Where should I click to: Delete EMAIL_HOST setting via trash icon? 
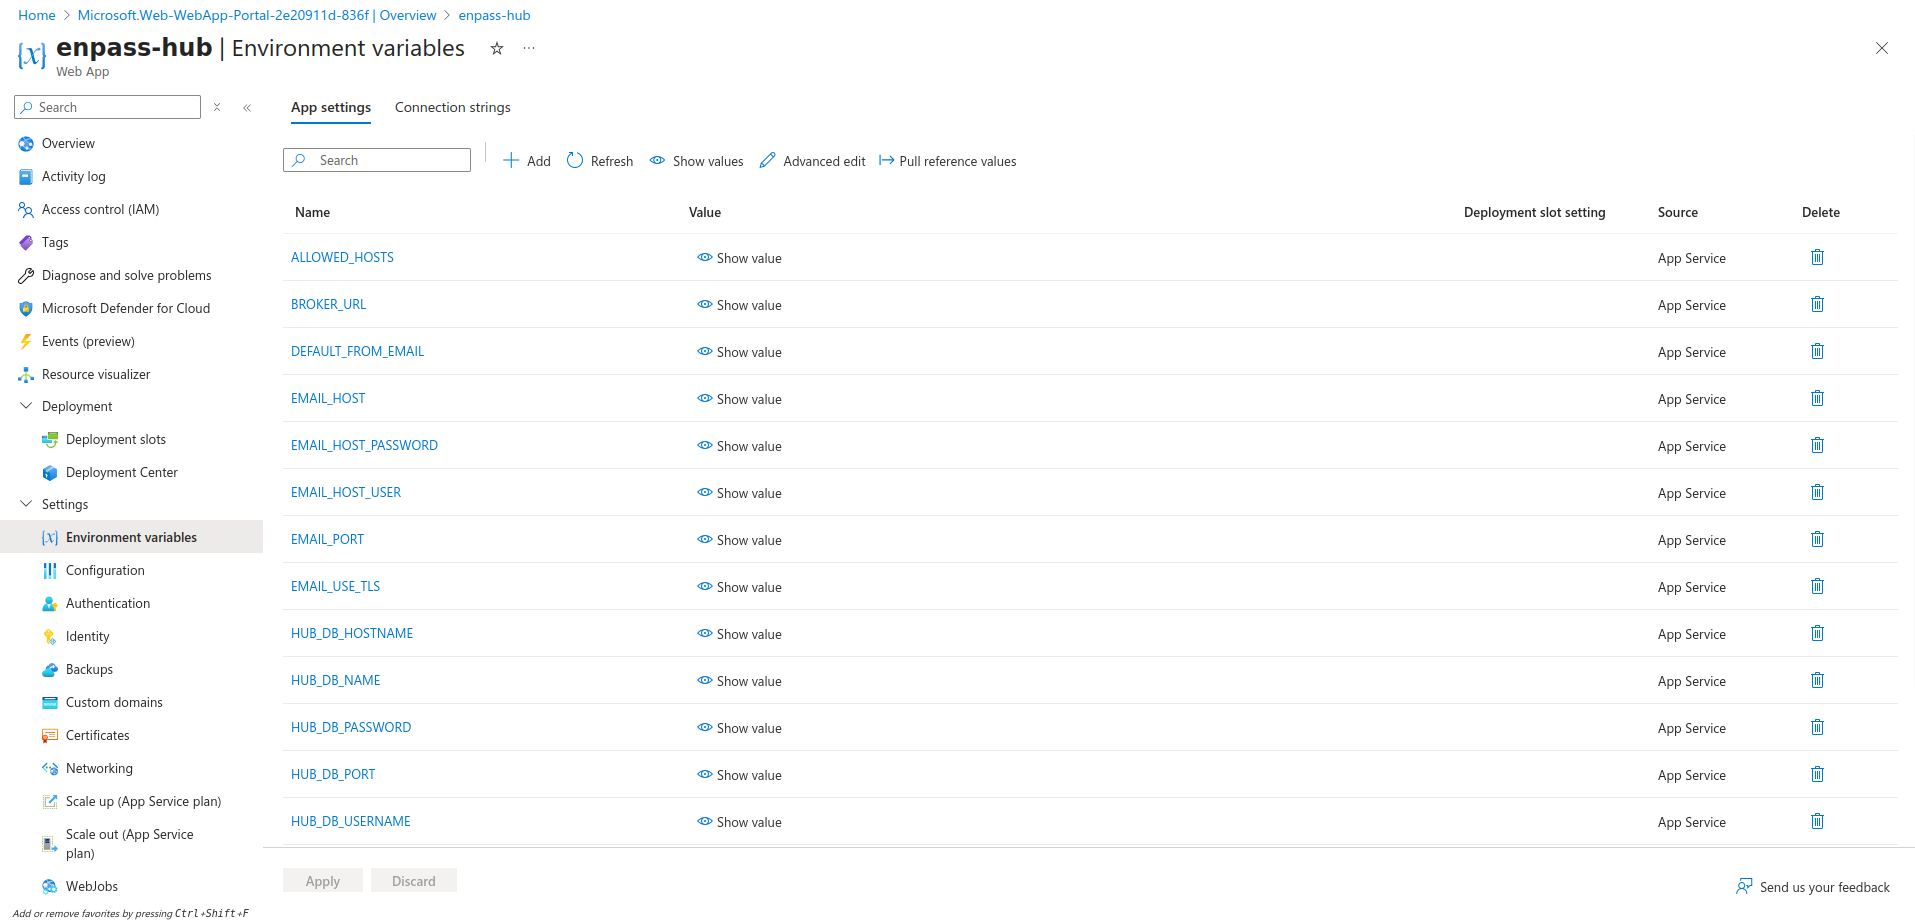[x=1817, y=398]
